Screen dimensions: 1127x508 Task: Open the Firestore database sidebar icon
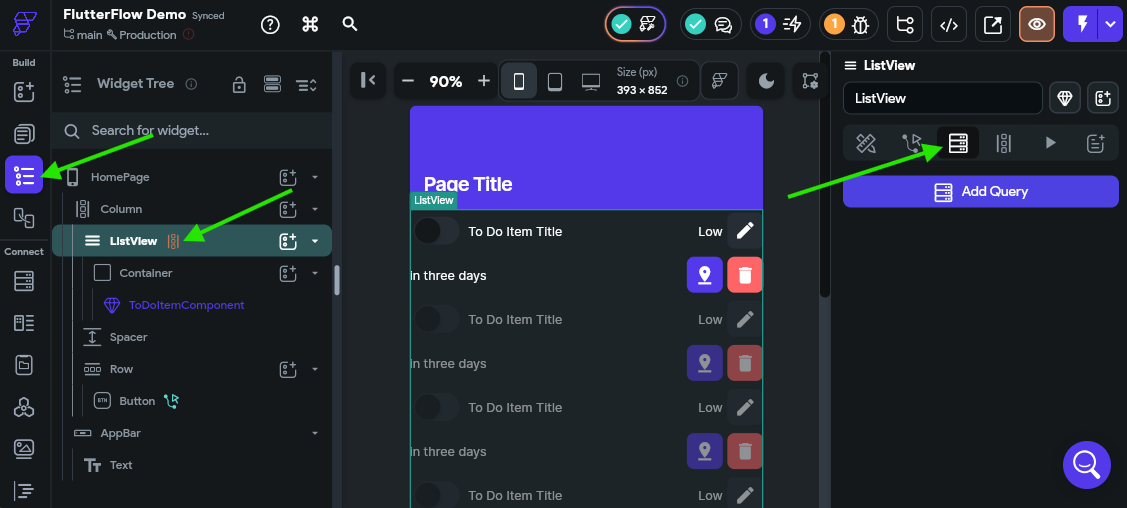(x=24, y=281)
